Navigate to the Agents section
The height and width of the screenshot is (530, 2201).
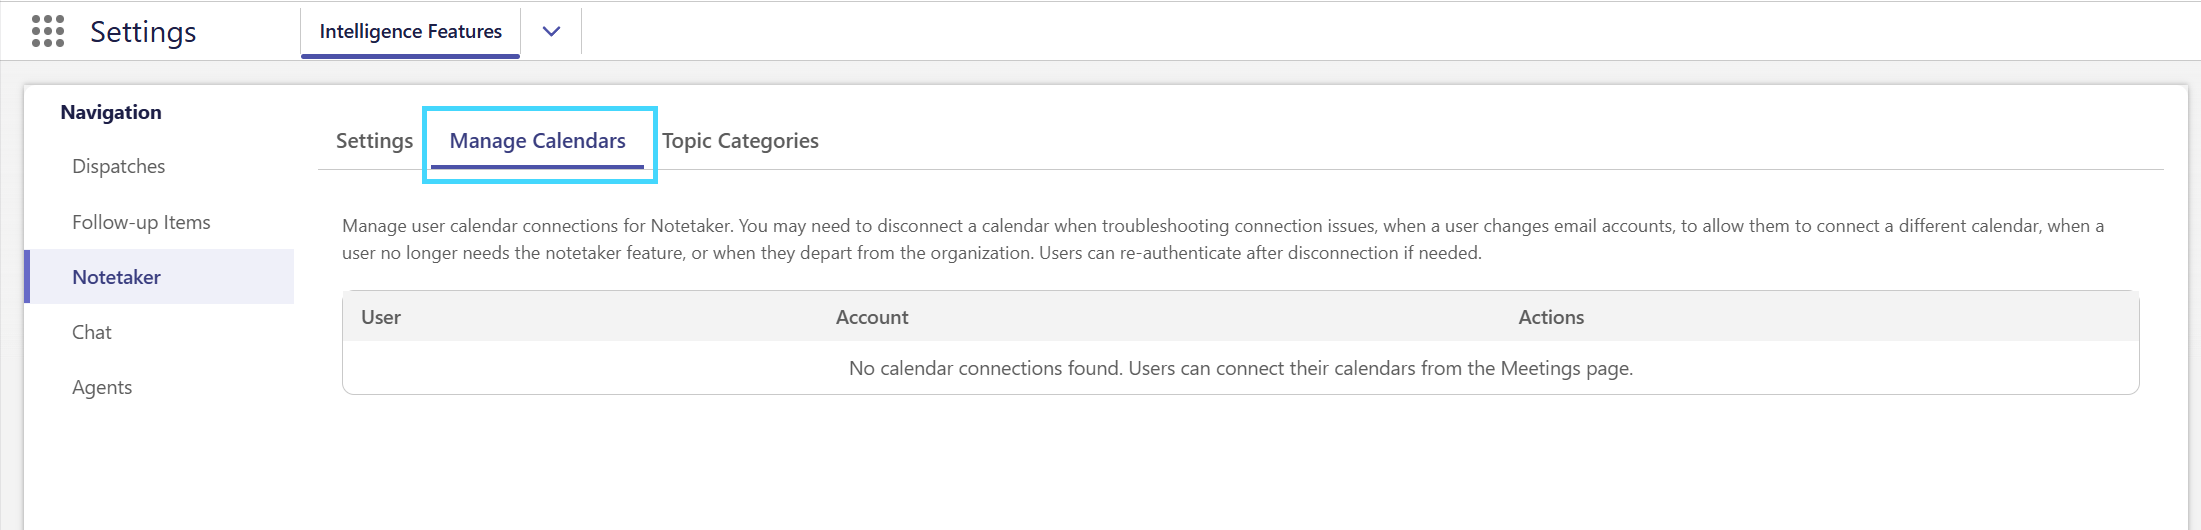(x=102, y=387)
